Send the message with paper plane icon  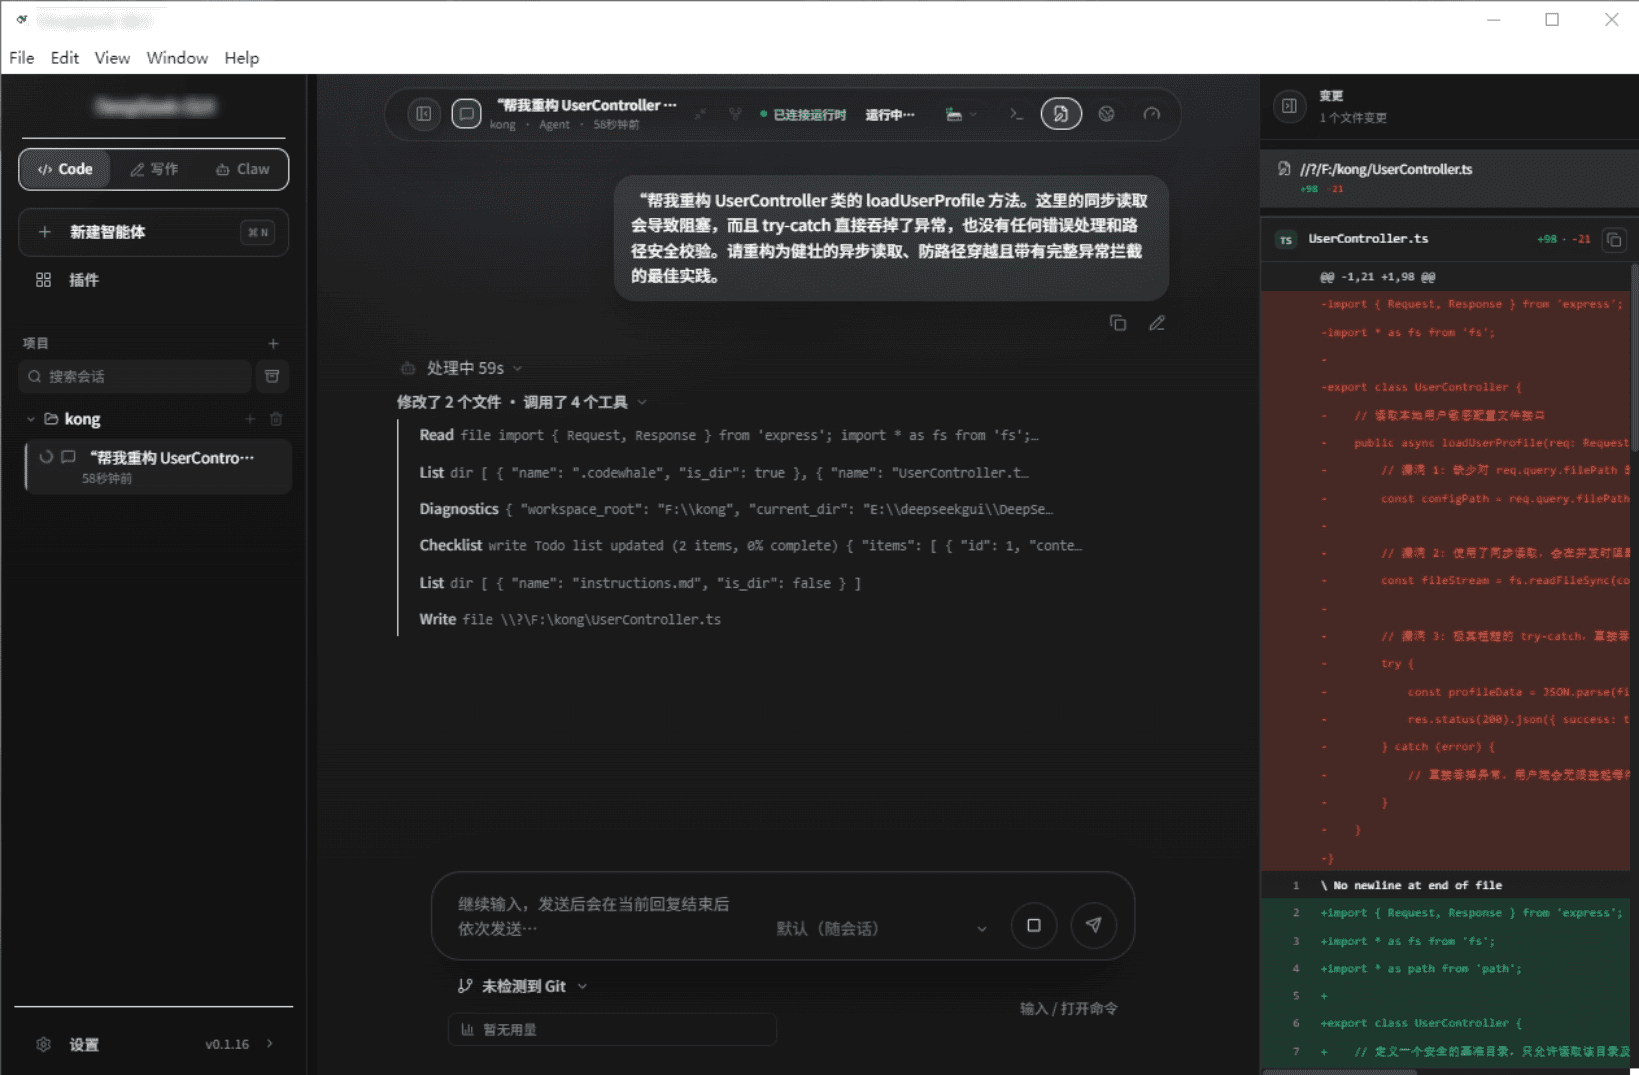point(1093,925)
